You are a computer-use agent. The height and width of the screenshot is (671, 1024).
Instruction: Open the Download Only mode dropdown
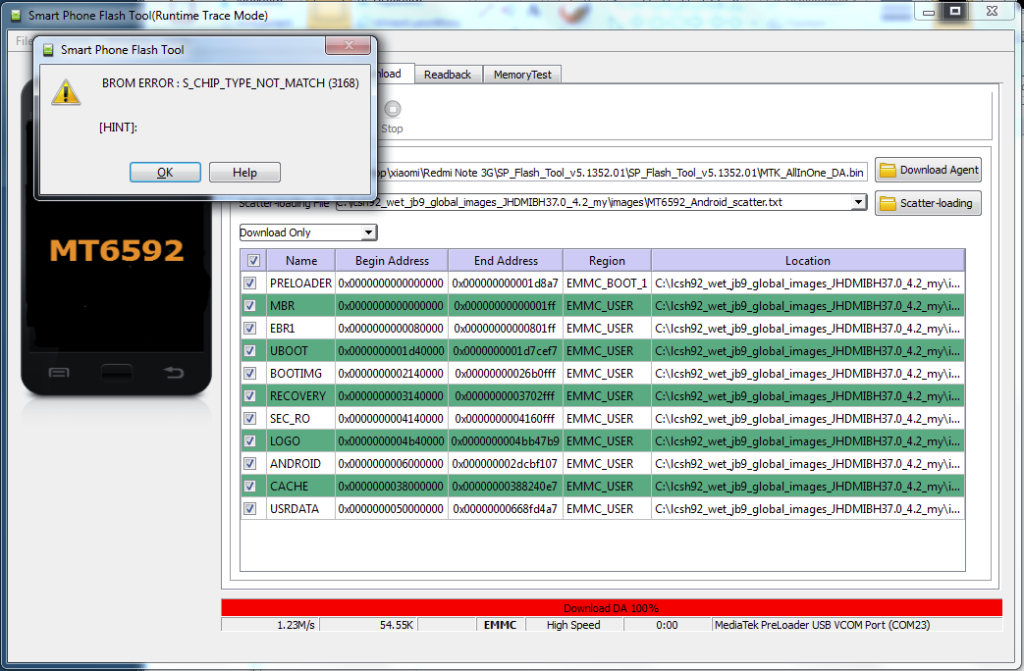coord(369,233)
